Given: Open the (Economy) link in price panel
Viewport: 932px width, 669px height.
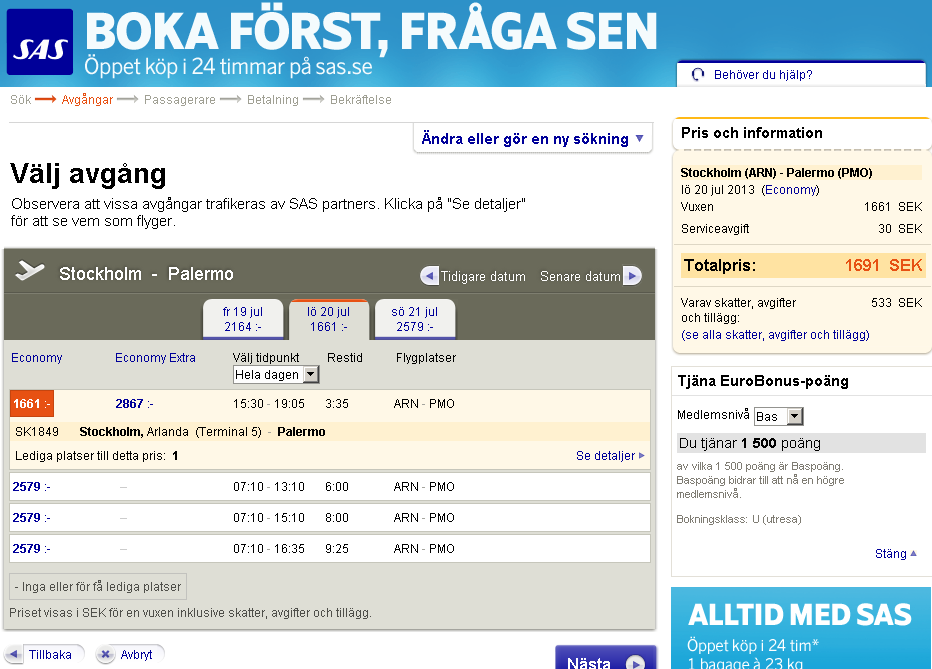Looking at the screenshot, I should [791, 190].
